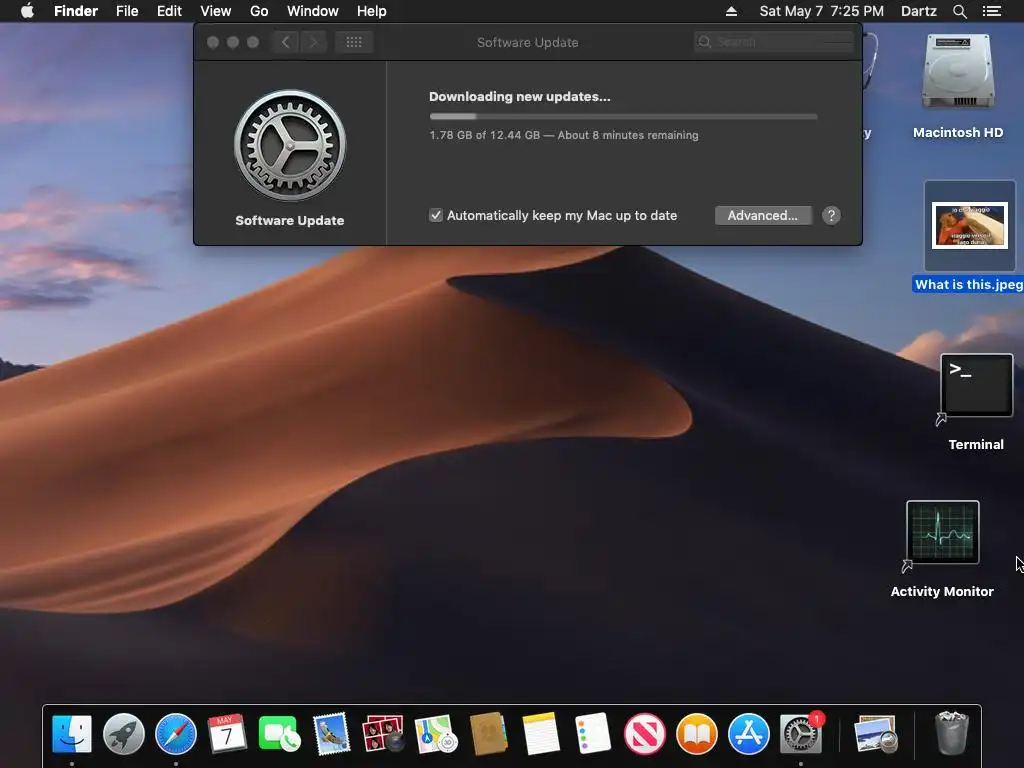
Task: Open News icon in the Dock
Action: tap(645, 734)
